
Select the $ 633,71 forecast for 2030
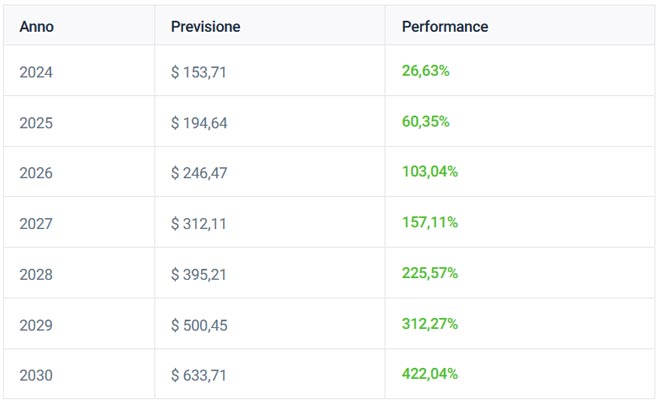click(x=199, y=376)
